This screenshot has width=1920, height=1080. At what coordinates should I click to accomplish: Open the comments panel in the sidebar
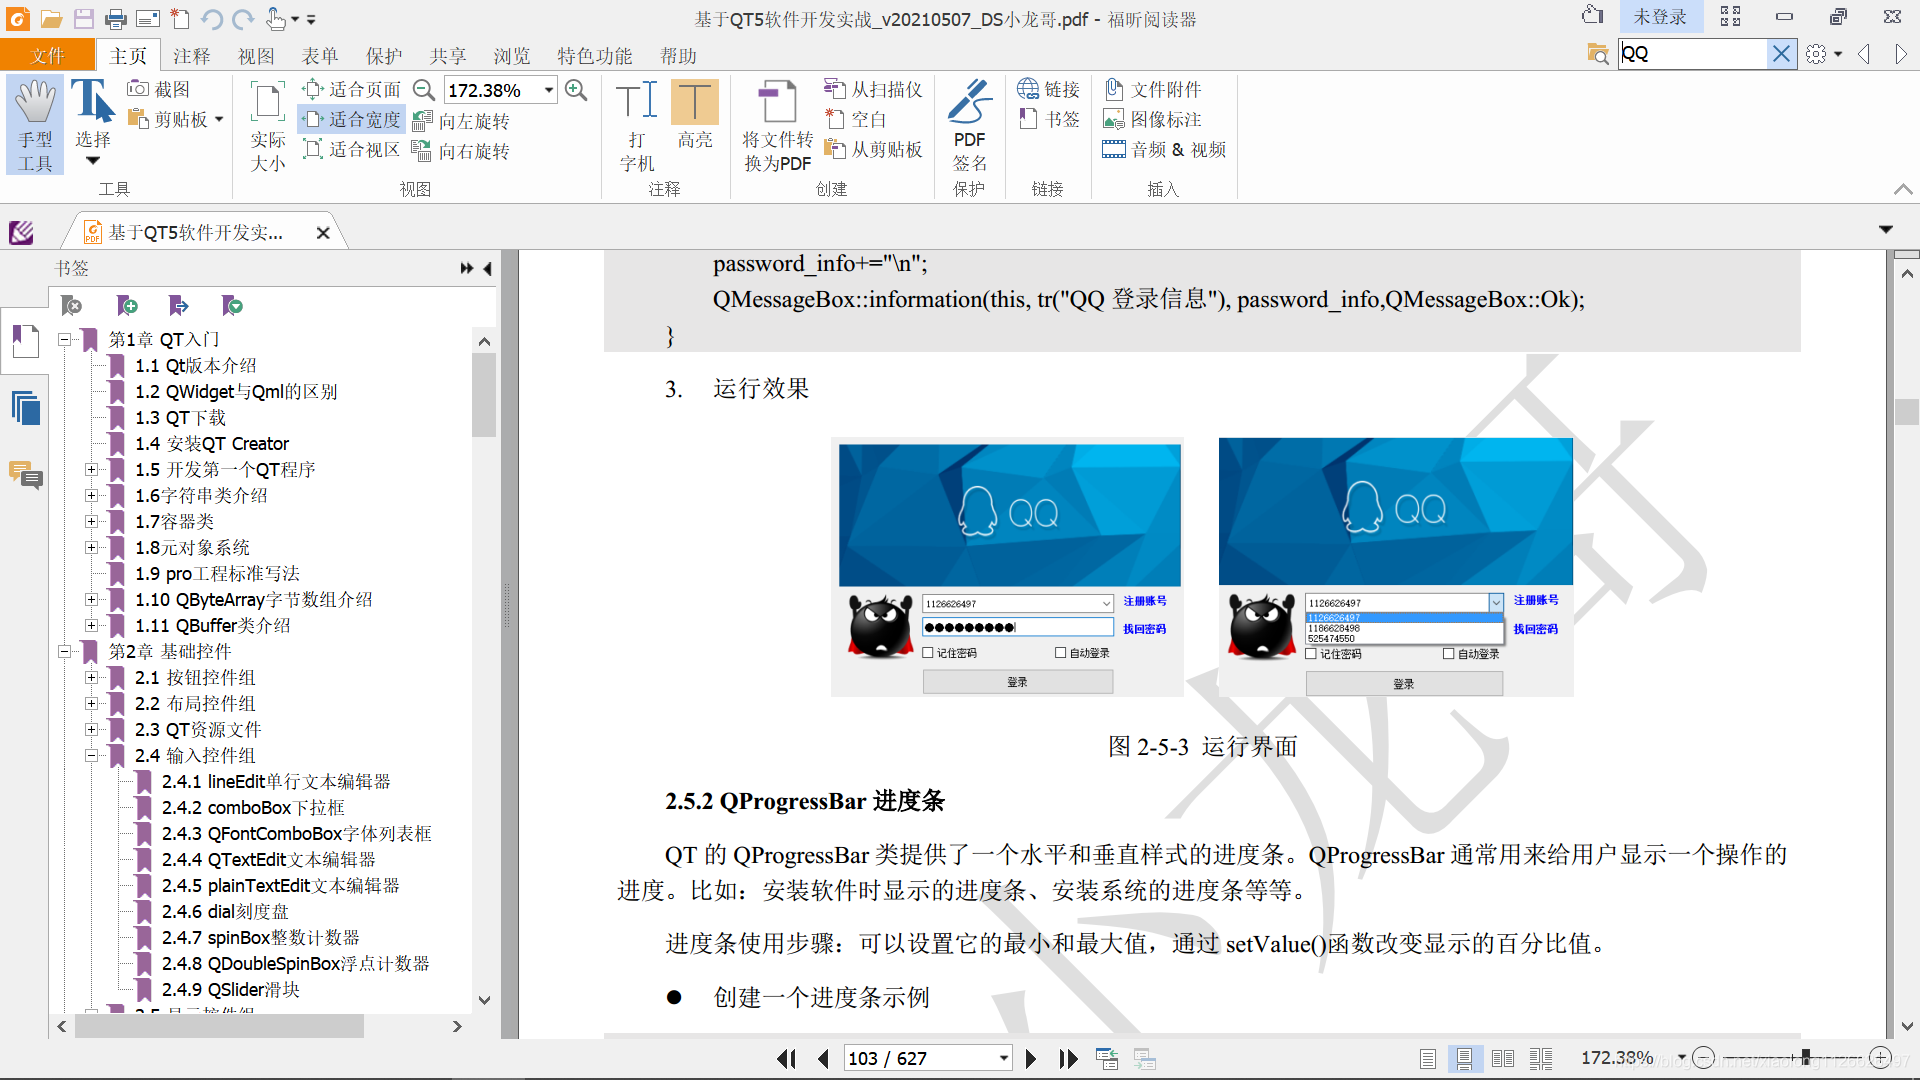tap(25, 475)
